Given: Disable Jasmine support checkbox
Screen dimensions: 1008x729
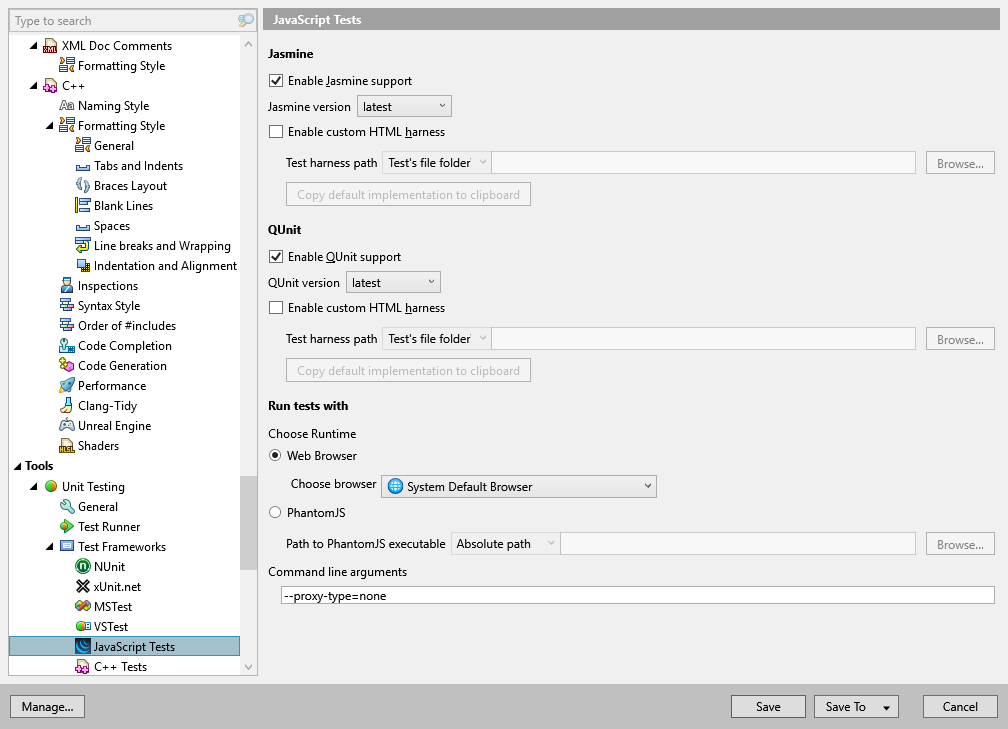Looking at the screenshot, I should tap(277, 81).
